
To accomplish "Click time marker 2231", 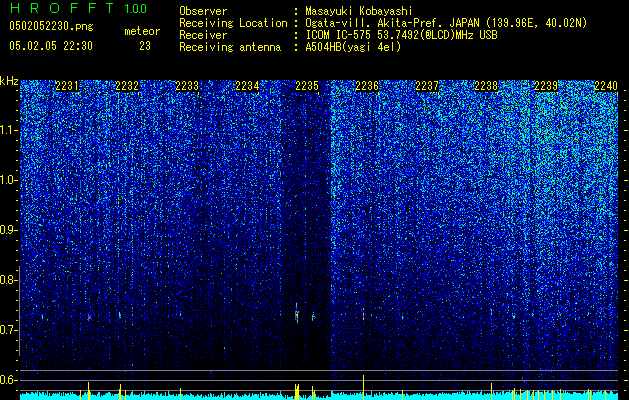I will click(x=67, y=86).
